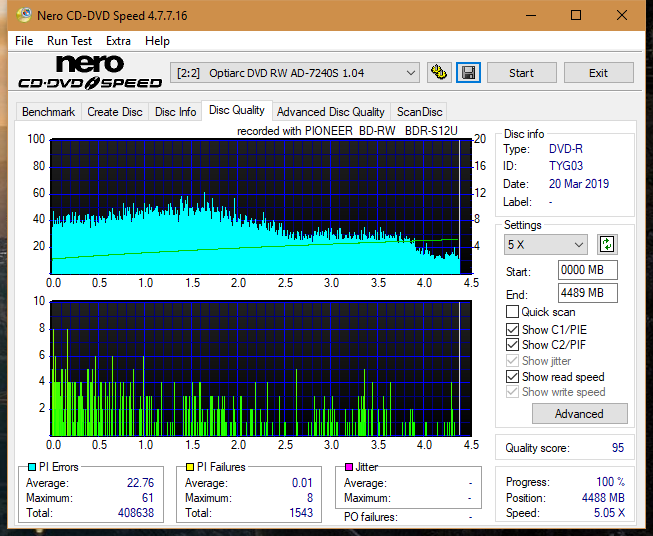The height and width of the screenshot is (536, 653).
Task: Click the cyan PI Errors legend swatch
Action: coord(32,467)
